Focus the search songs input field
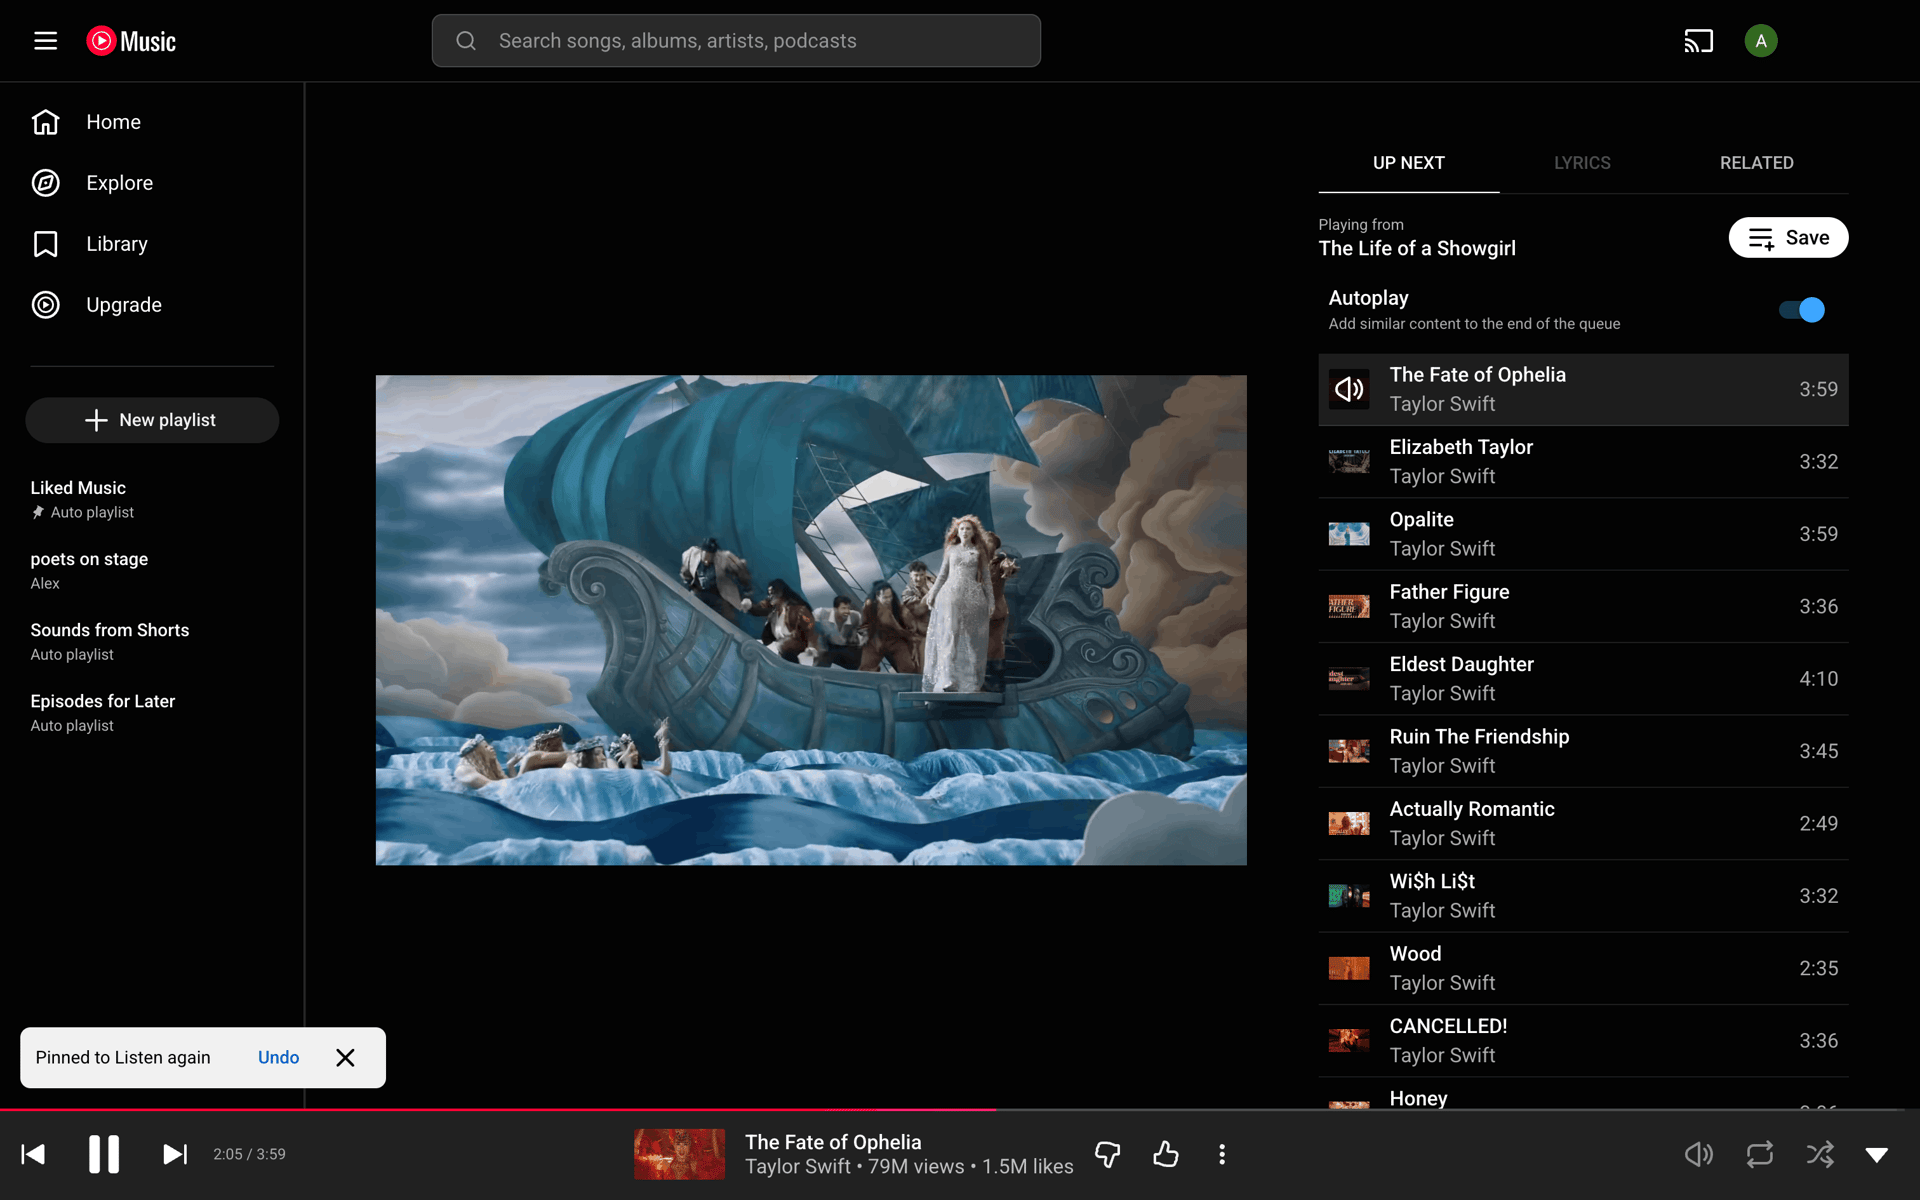Screen dimensions: 1920x1200 (x=736, y=41)
